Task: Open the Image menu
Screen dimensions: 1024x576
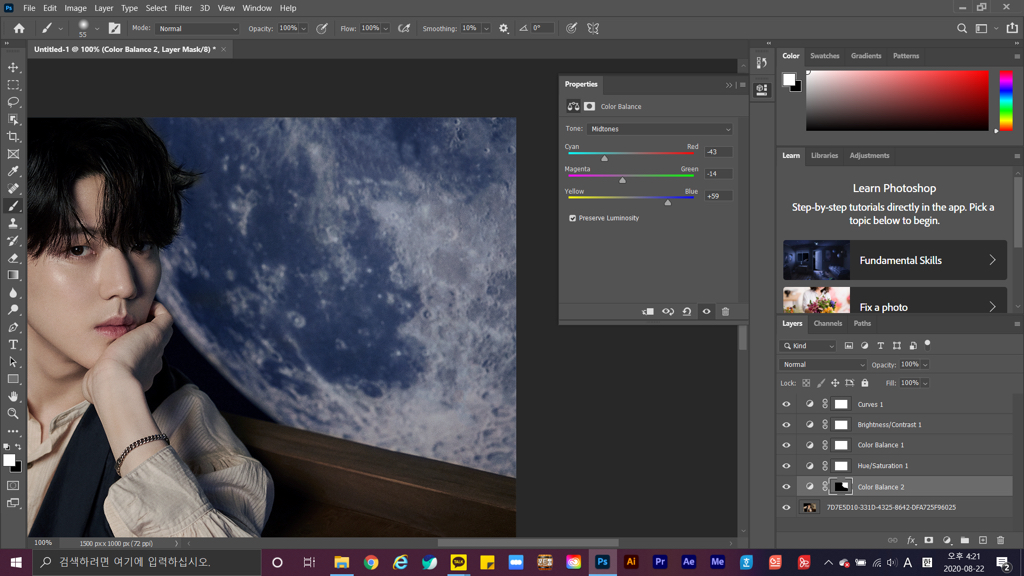Action: click(x=75, y=8)
